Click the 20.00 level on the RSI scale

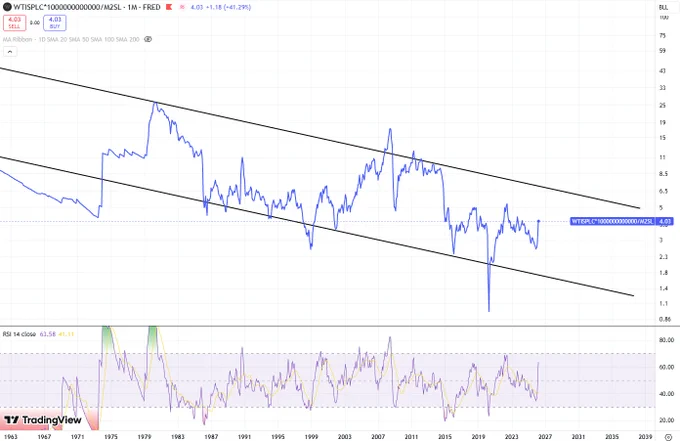[666, 420]
